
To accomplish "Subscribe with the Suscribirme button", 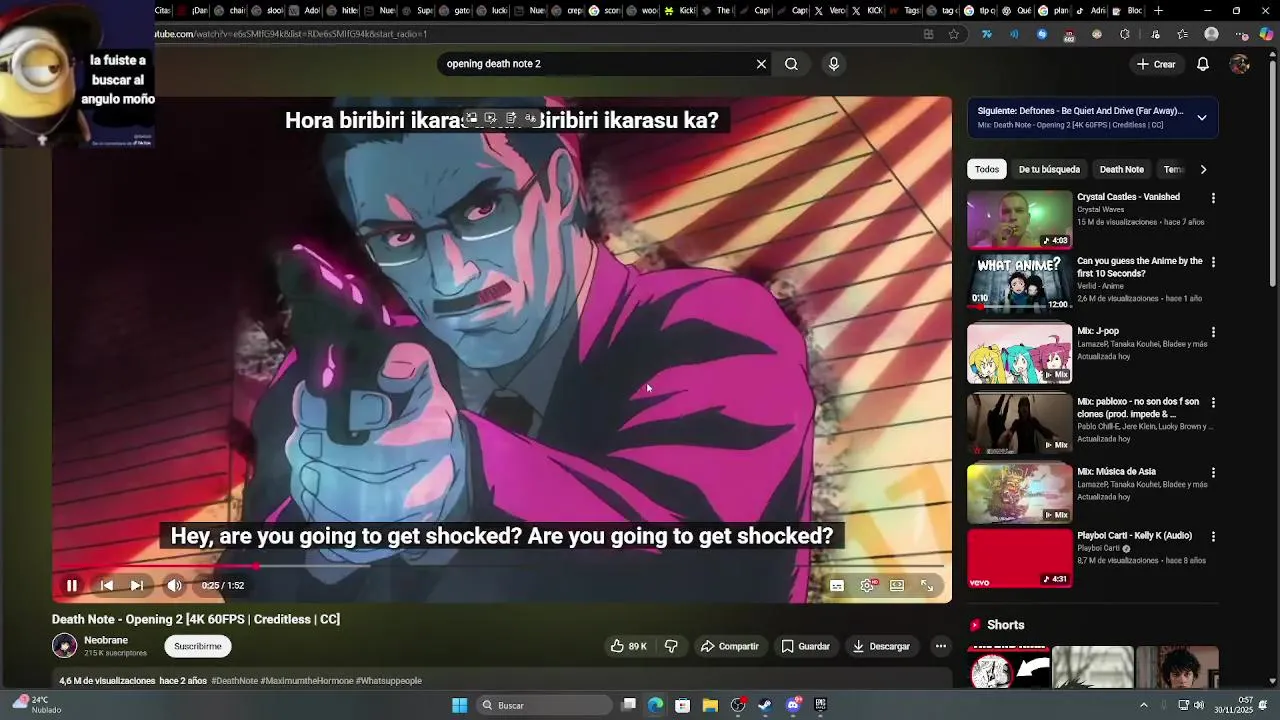I will tap(198, 647).
